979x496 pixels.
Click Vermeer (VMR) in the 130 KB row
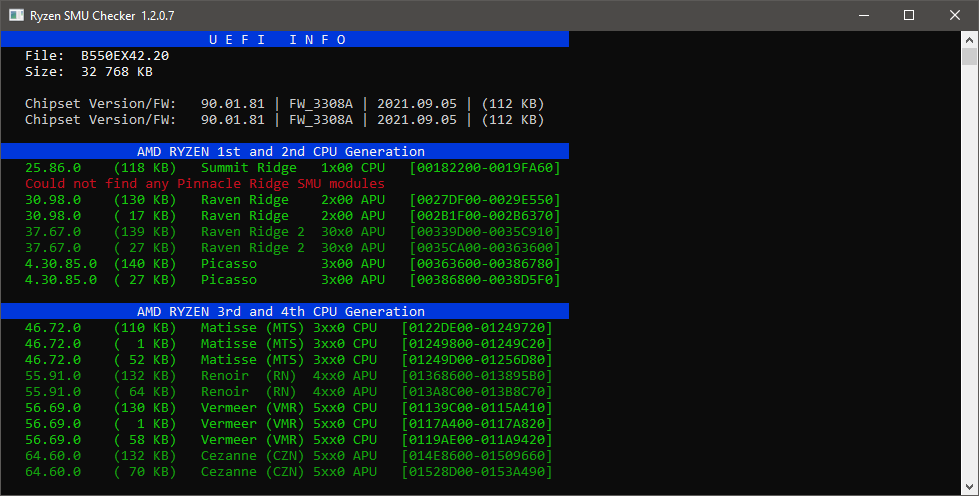click(252, 407)
